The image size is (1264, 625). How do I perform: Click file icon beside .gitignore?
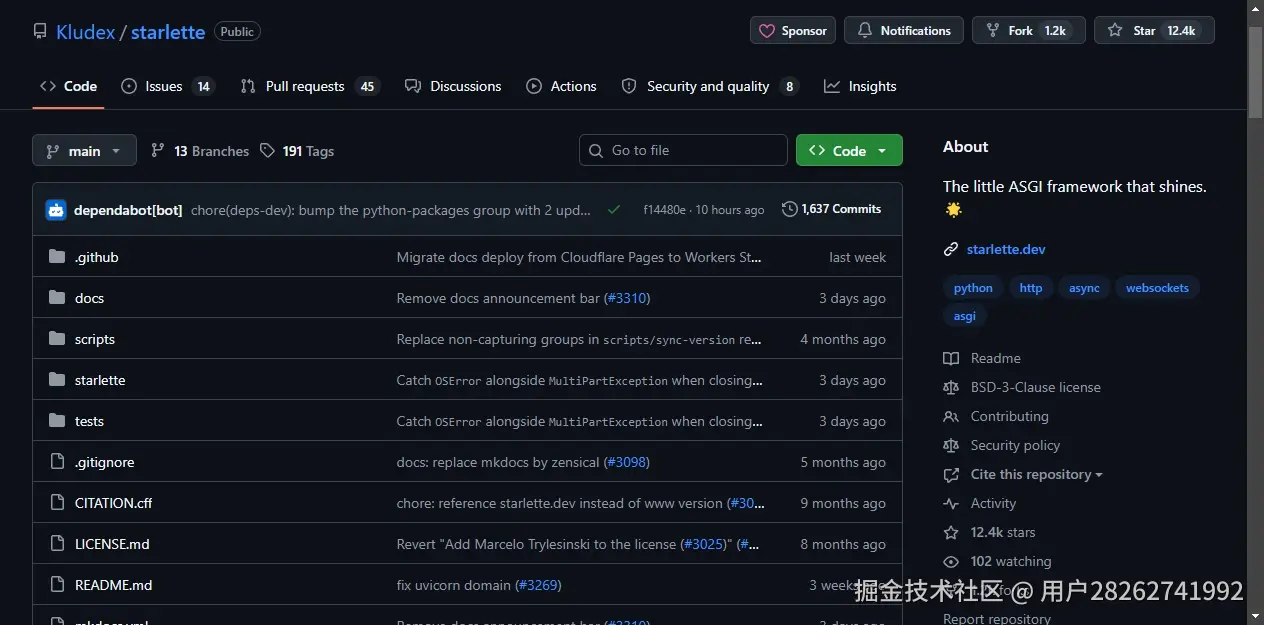point(57,462)
